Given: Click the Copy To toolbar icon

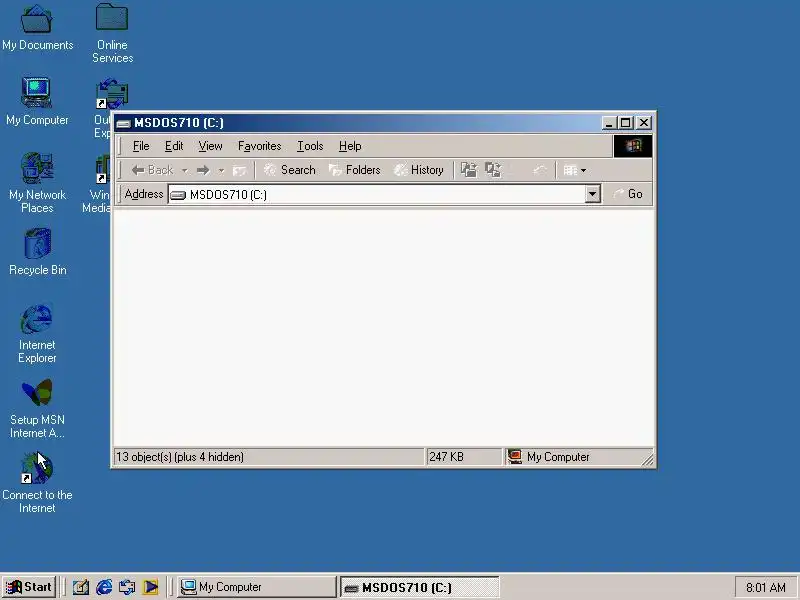Looking at the screenshot, I should 493,170.
